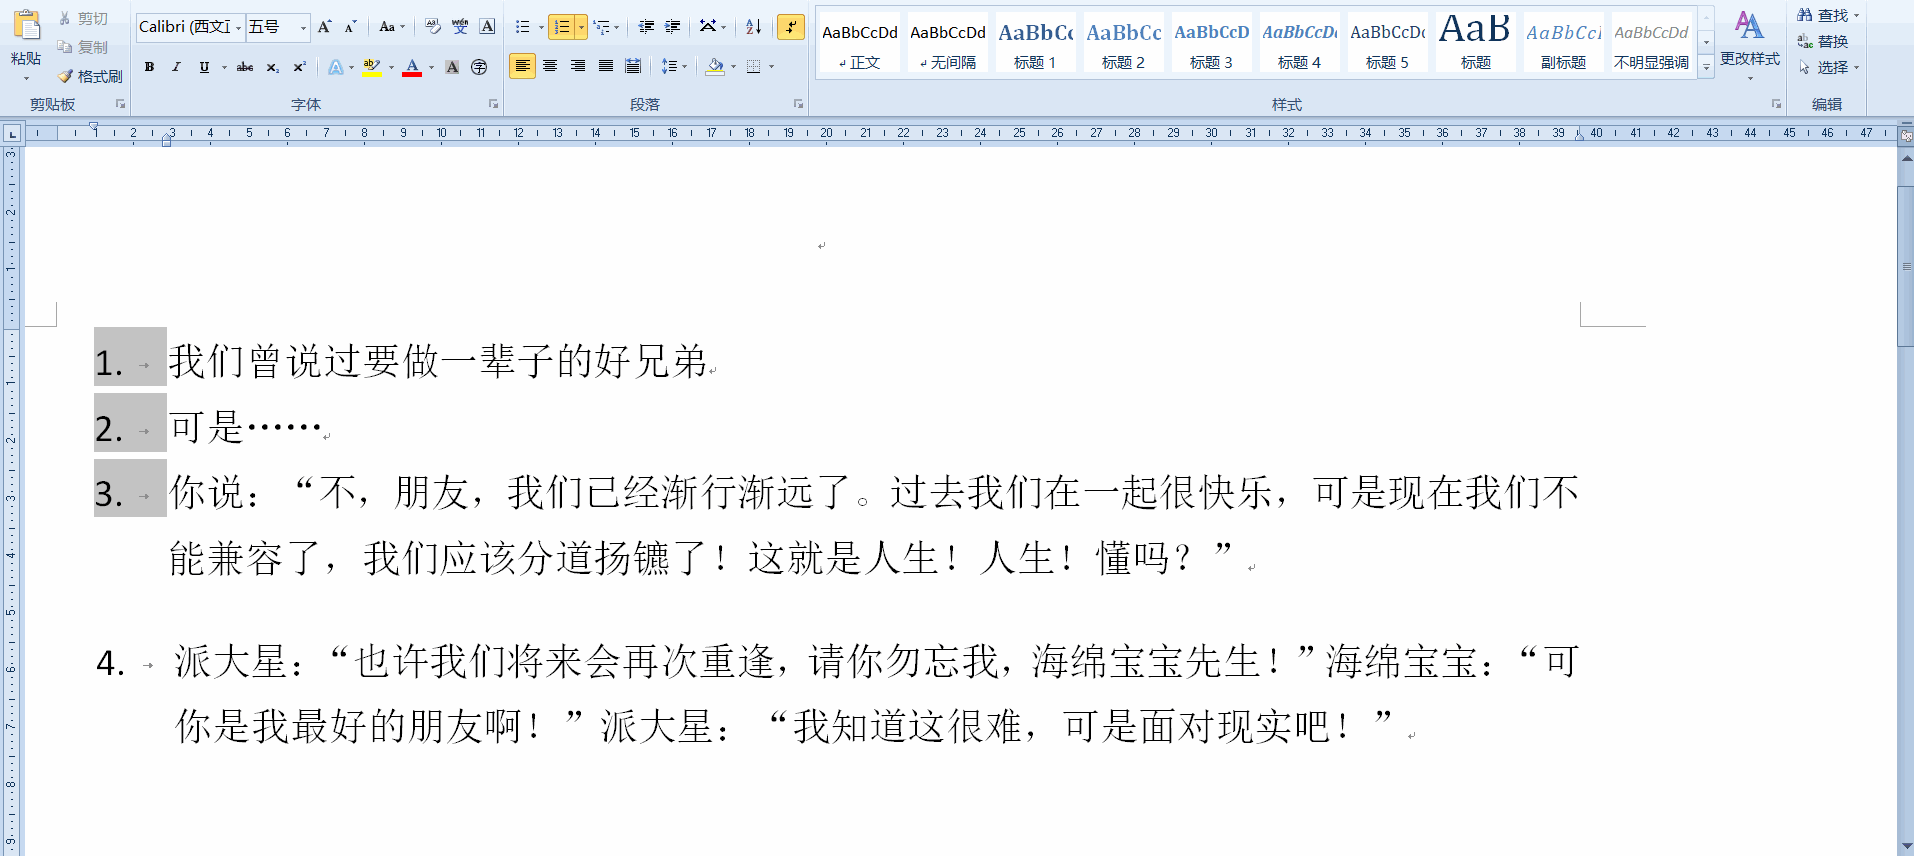Apply the 正文 (Normal) style
The width and height of the screenshot is (1914, 856).
860,44
